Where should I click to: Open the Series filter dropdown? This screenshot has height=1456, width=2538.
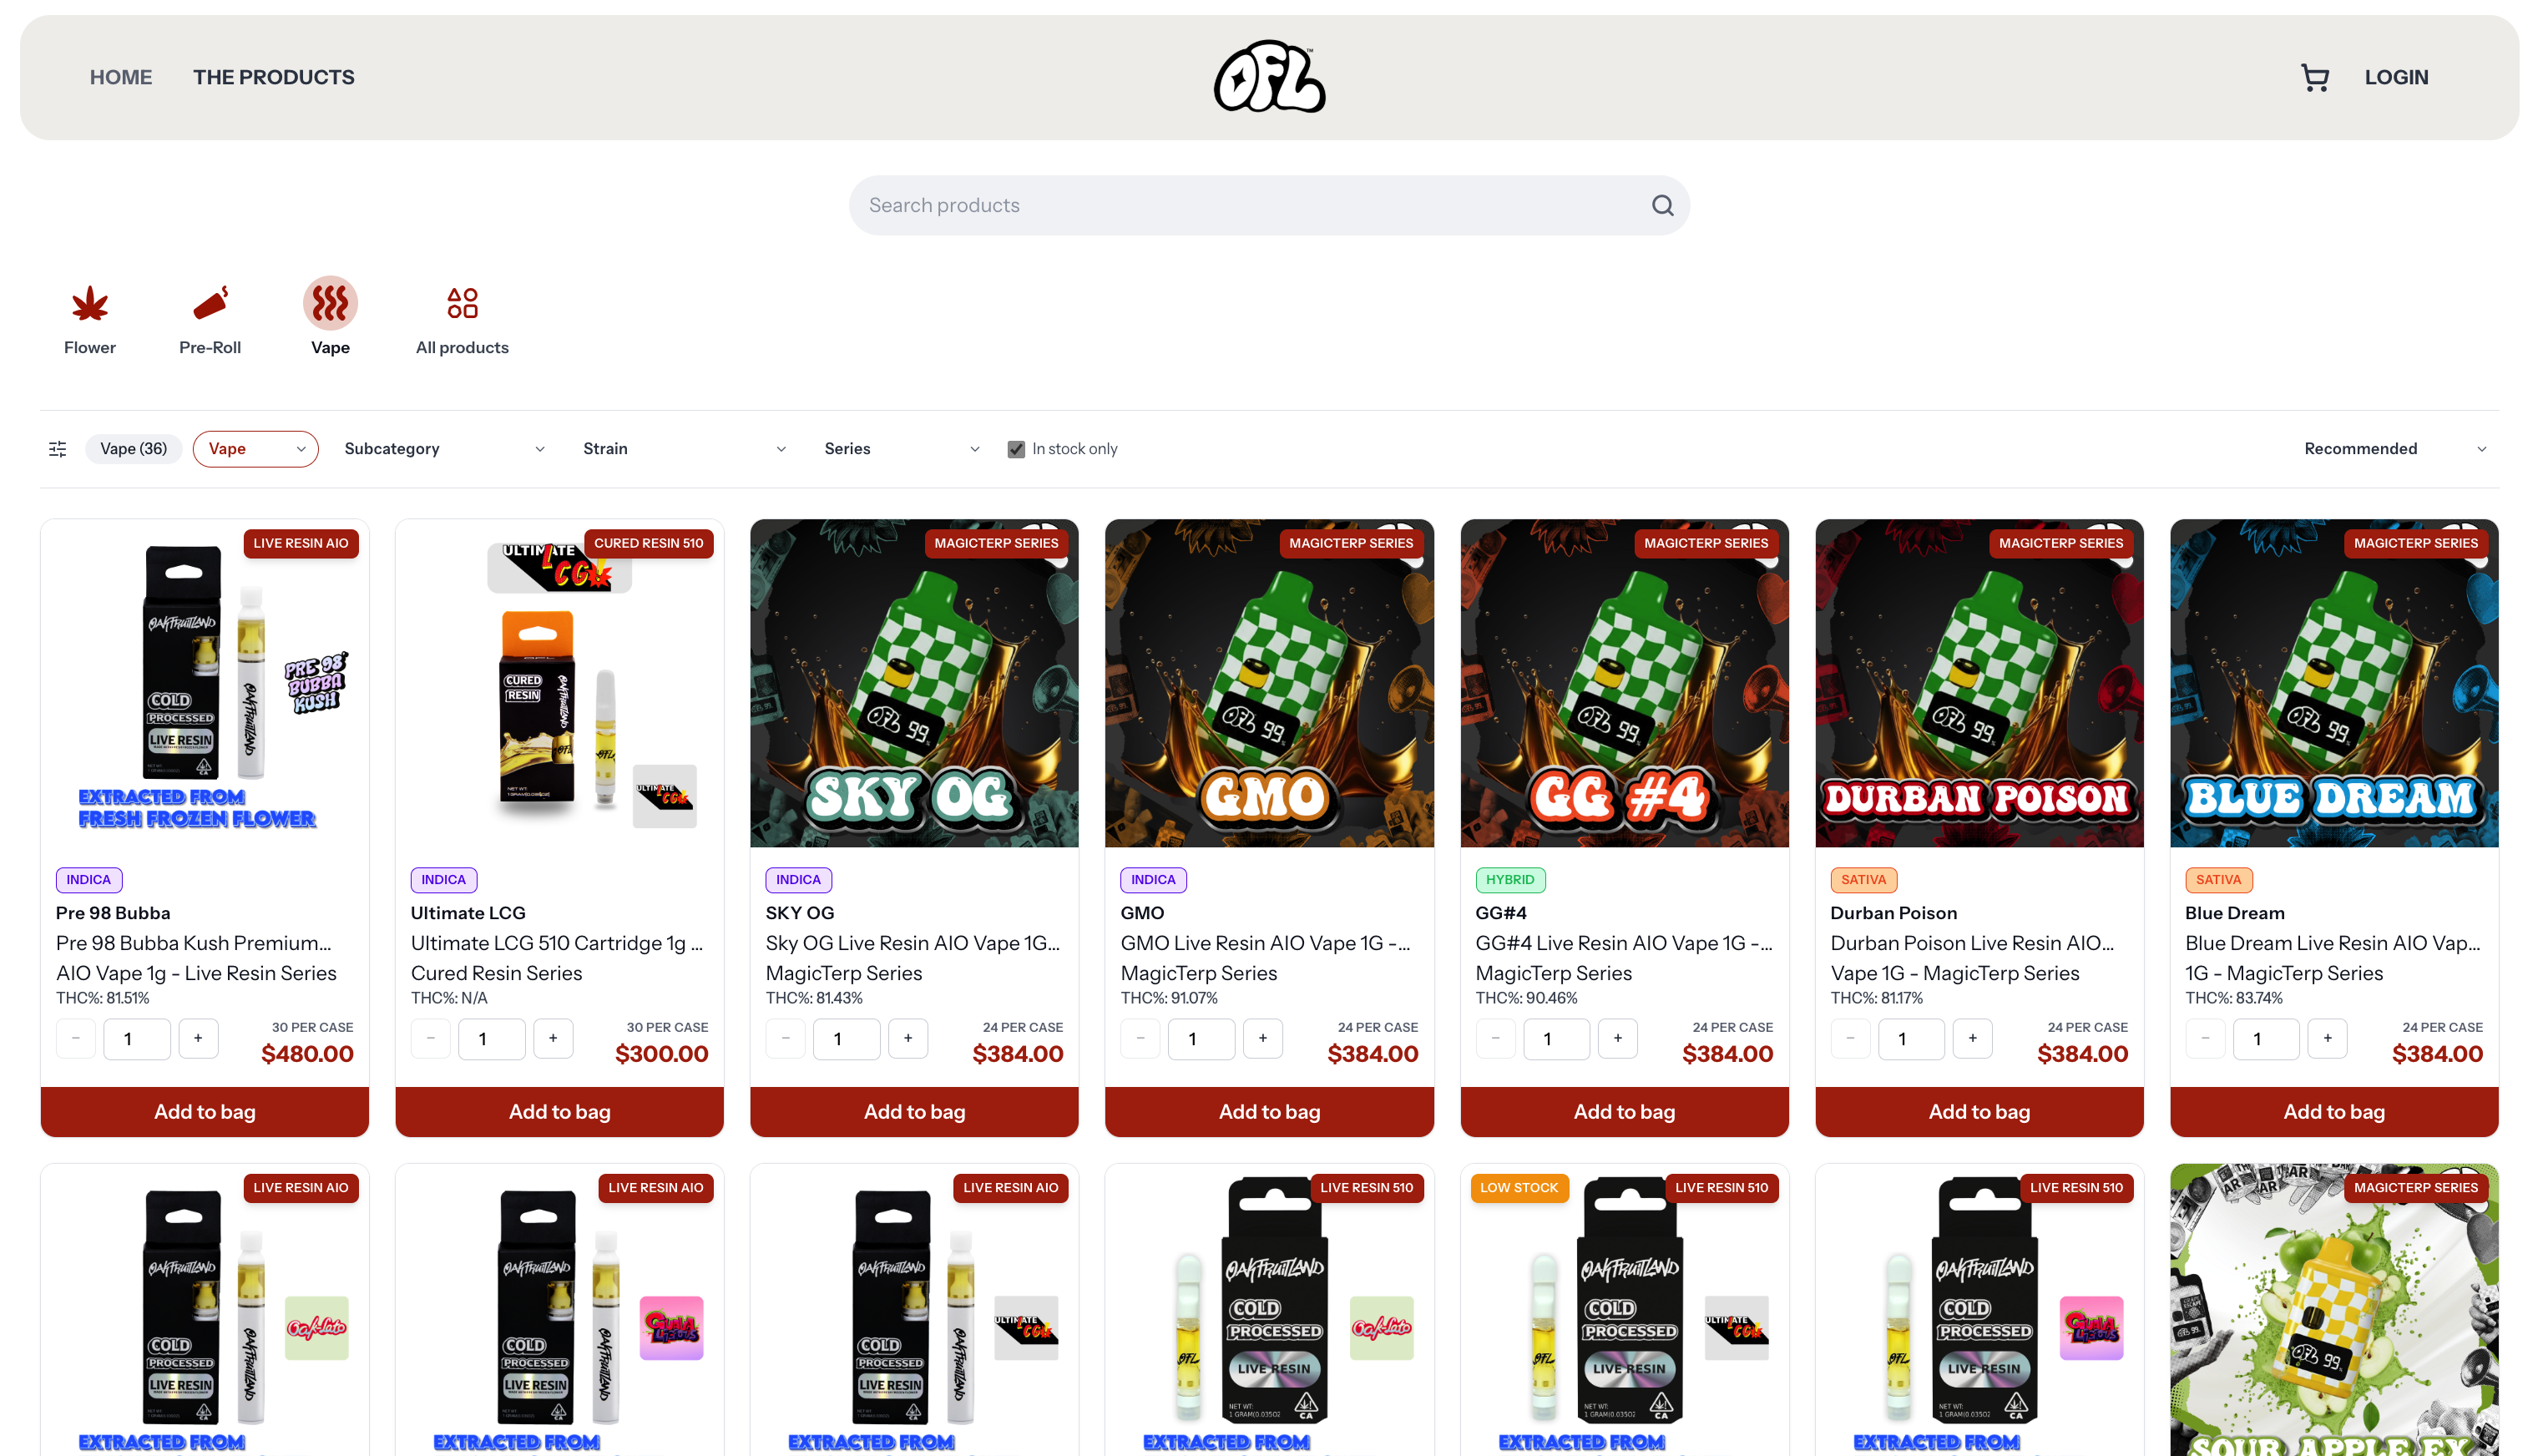click(x=901, y=449)
